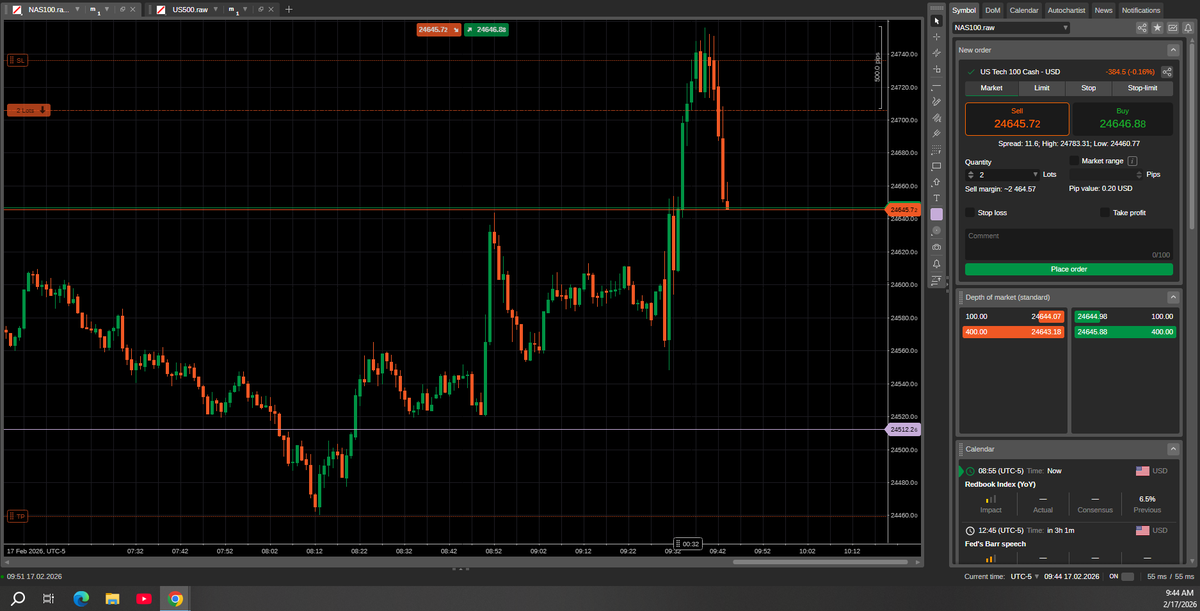Open the object list tool at toolbar bottom
Screen dimensions: 1200x611
pos(936,281)
